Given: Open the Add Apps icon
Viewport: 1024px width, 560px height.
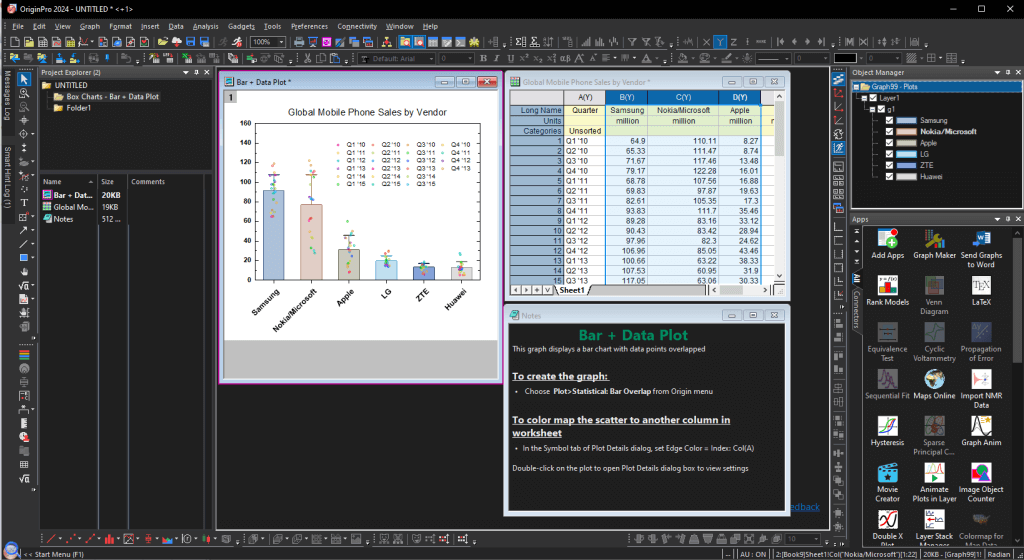Looking at the screenshot, I should tap(888, 245).
